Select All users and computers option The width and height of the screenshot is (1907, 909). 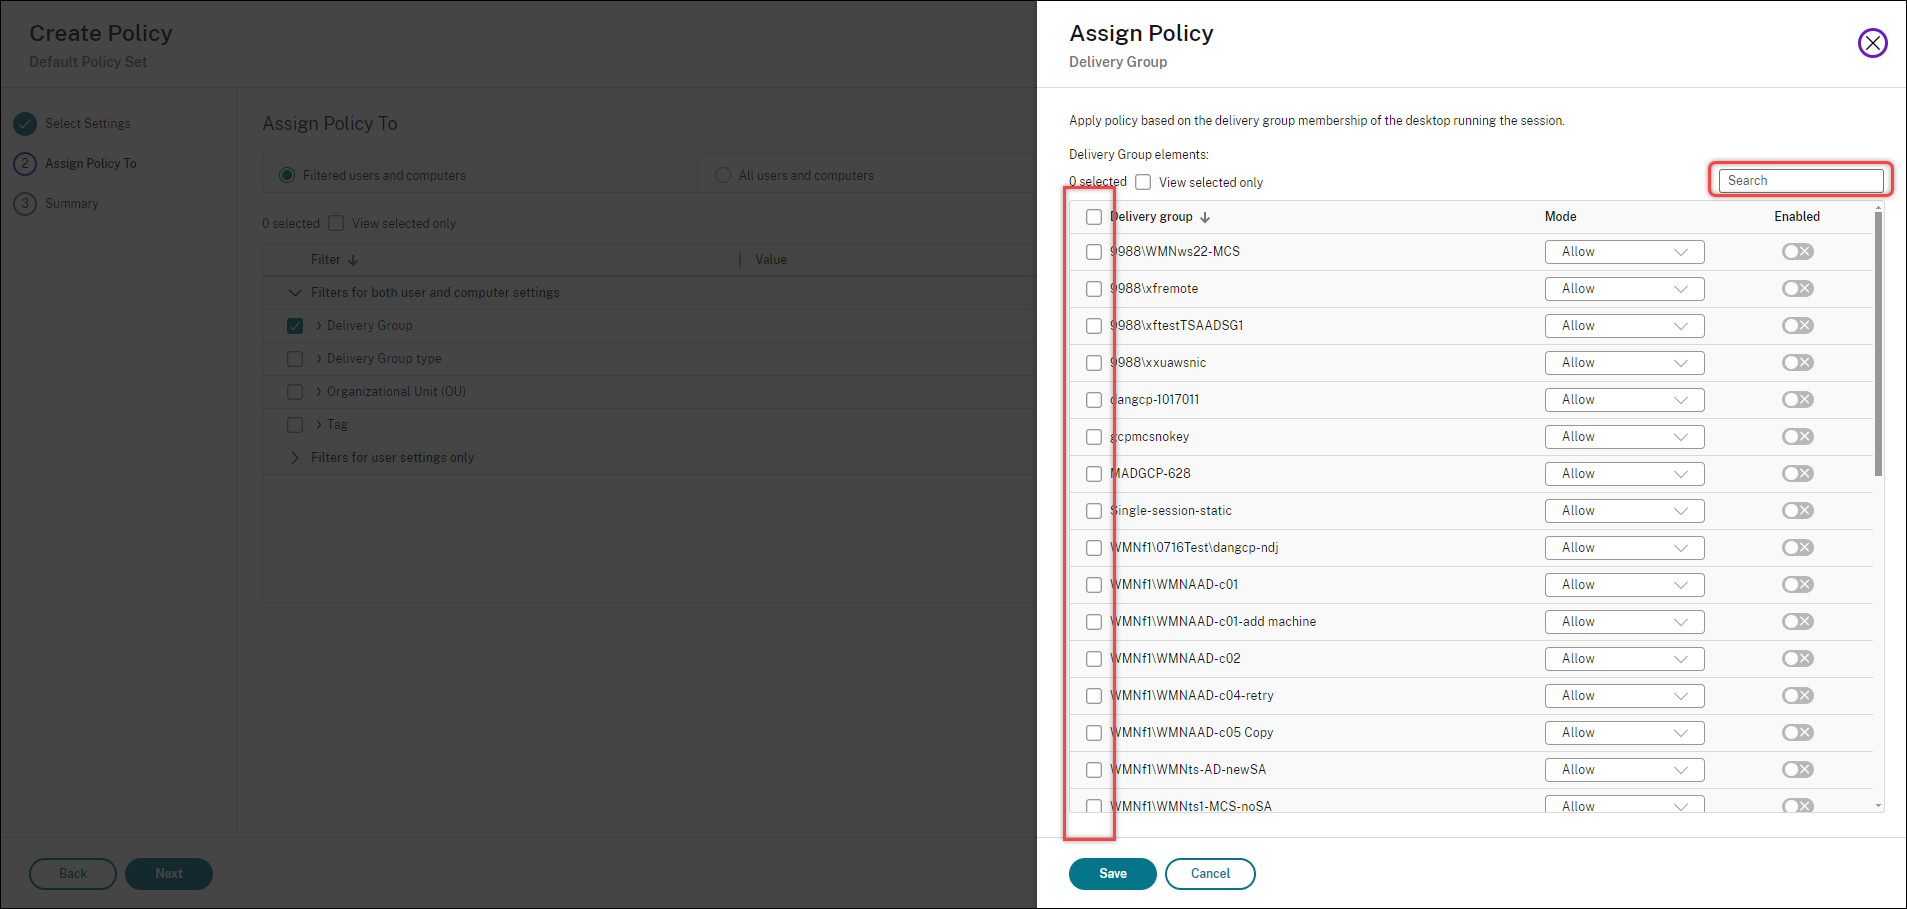click(x=723, y=176)
